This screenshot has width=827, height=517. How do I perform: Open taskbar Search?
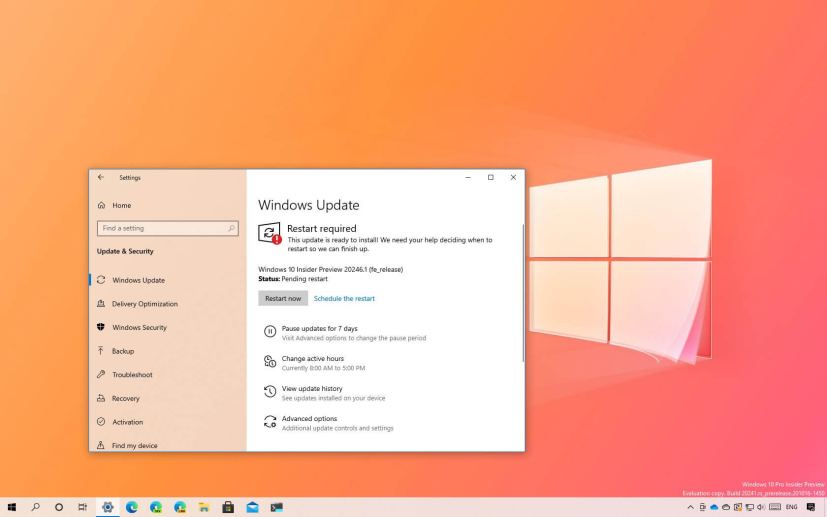[x=35, y=507]
